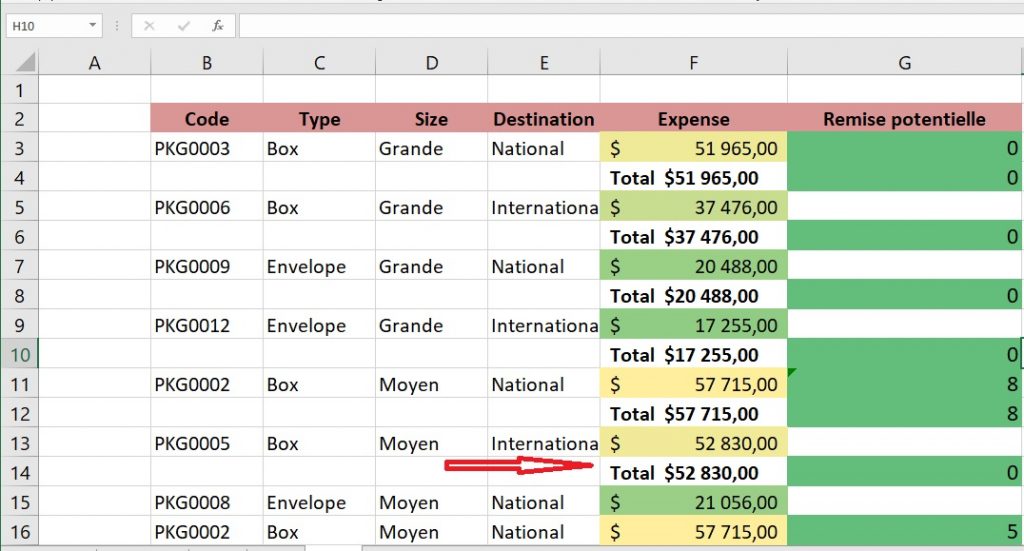Select the column G header
This screenshot has height=551, width=1024.
point(904,63)
